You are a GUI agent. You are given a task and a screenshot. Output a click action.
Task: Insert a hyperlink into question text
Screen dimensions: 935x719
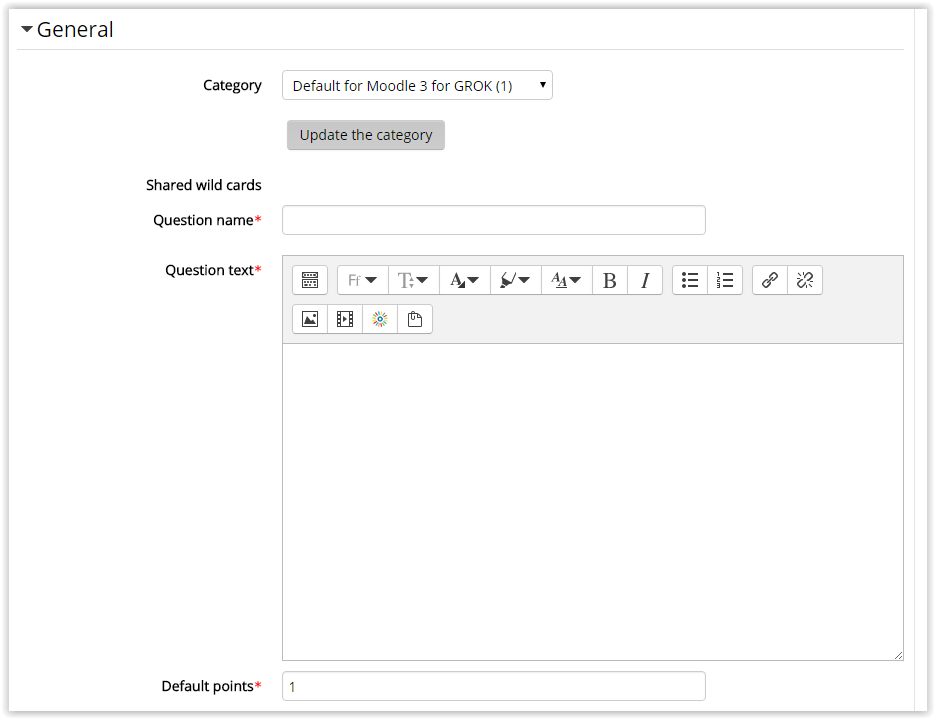[769, 280]
